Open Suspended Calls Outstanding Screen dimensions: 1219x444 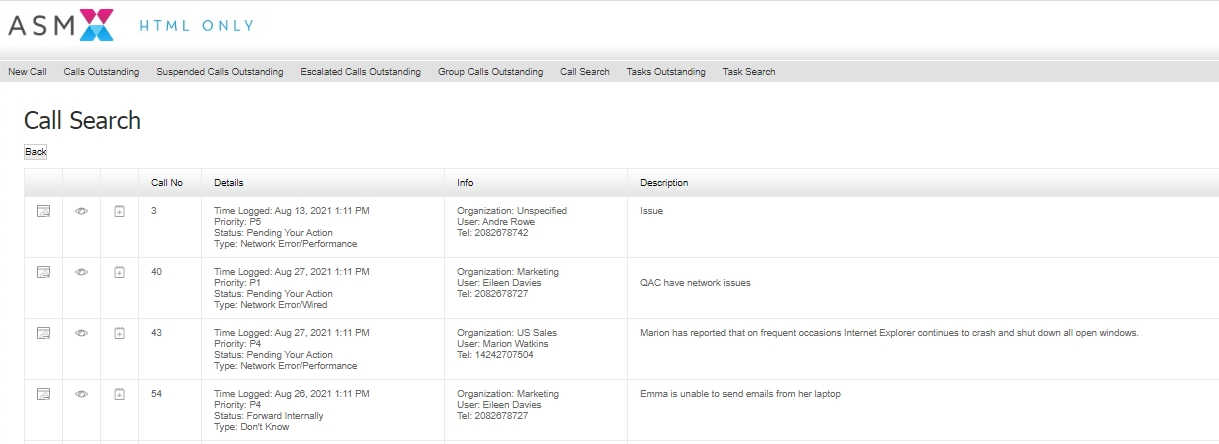point(219,72)
